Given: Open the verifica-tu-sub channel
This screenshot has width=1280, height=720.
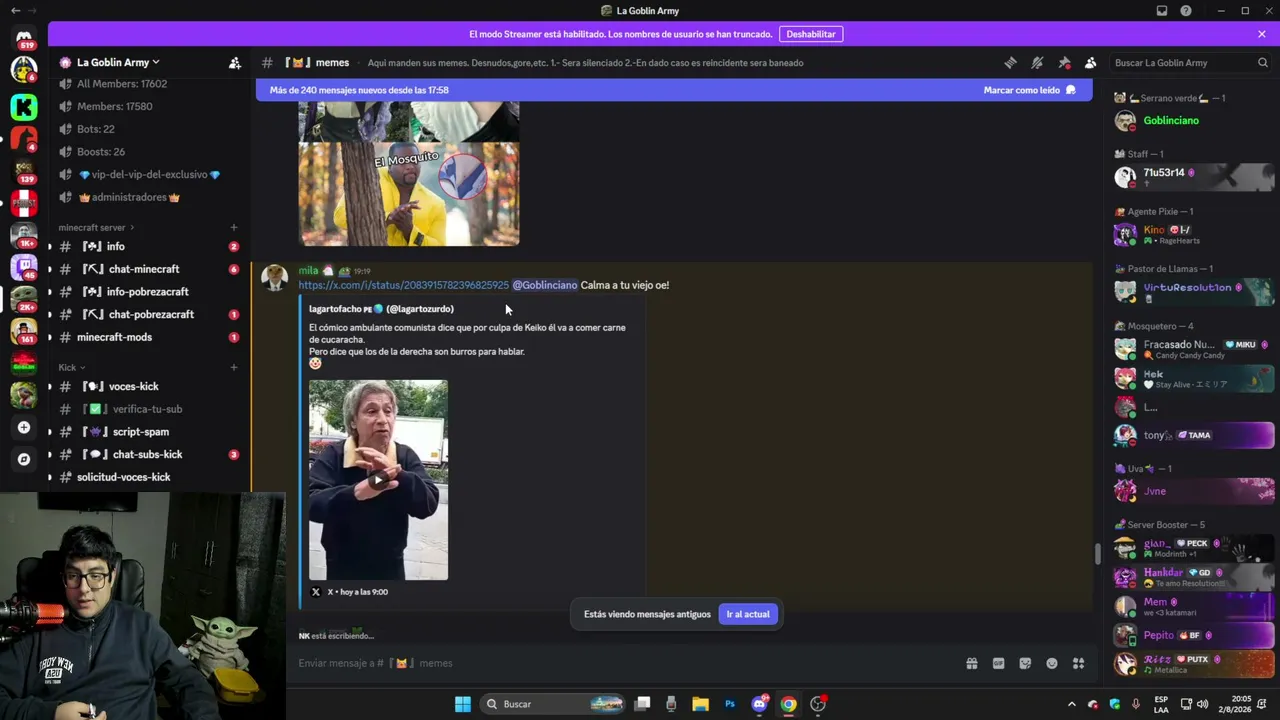Looking at the screenshot, I should click(x=148, y=409).
